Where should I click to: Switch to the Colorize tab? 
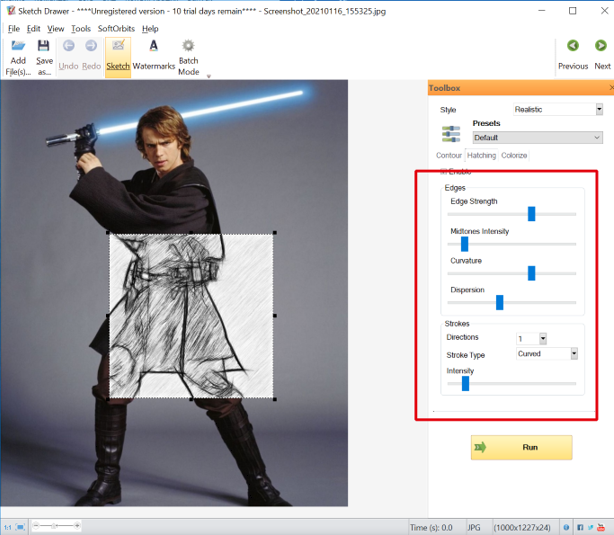tap(514, 155)
